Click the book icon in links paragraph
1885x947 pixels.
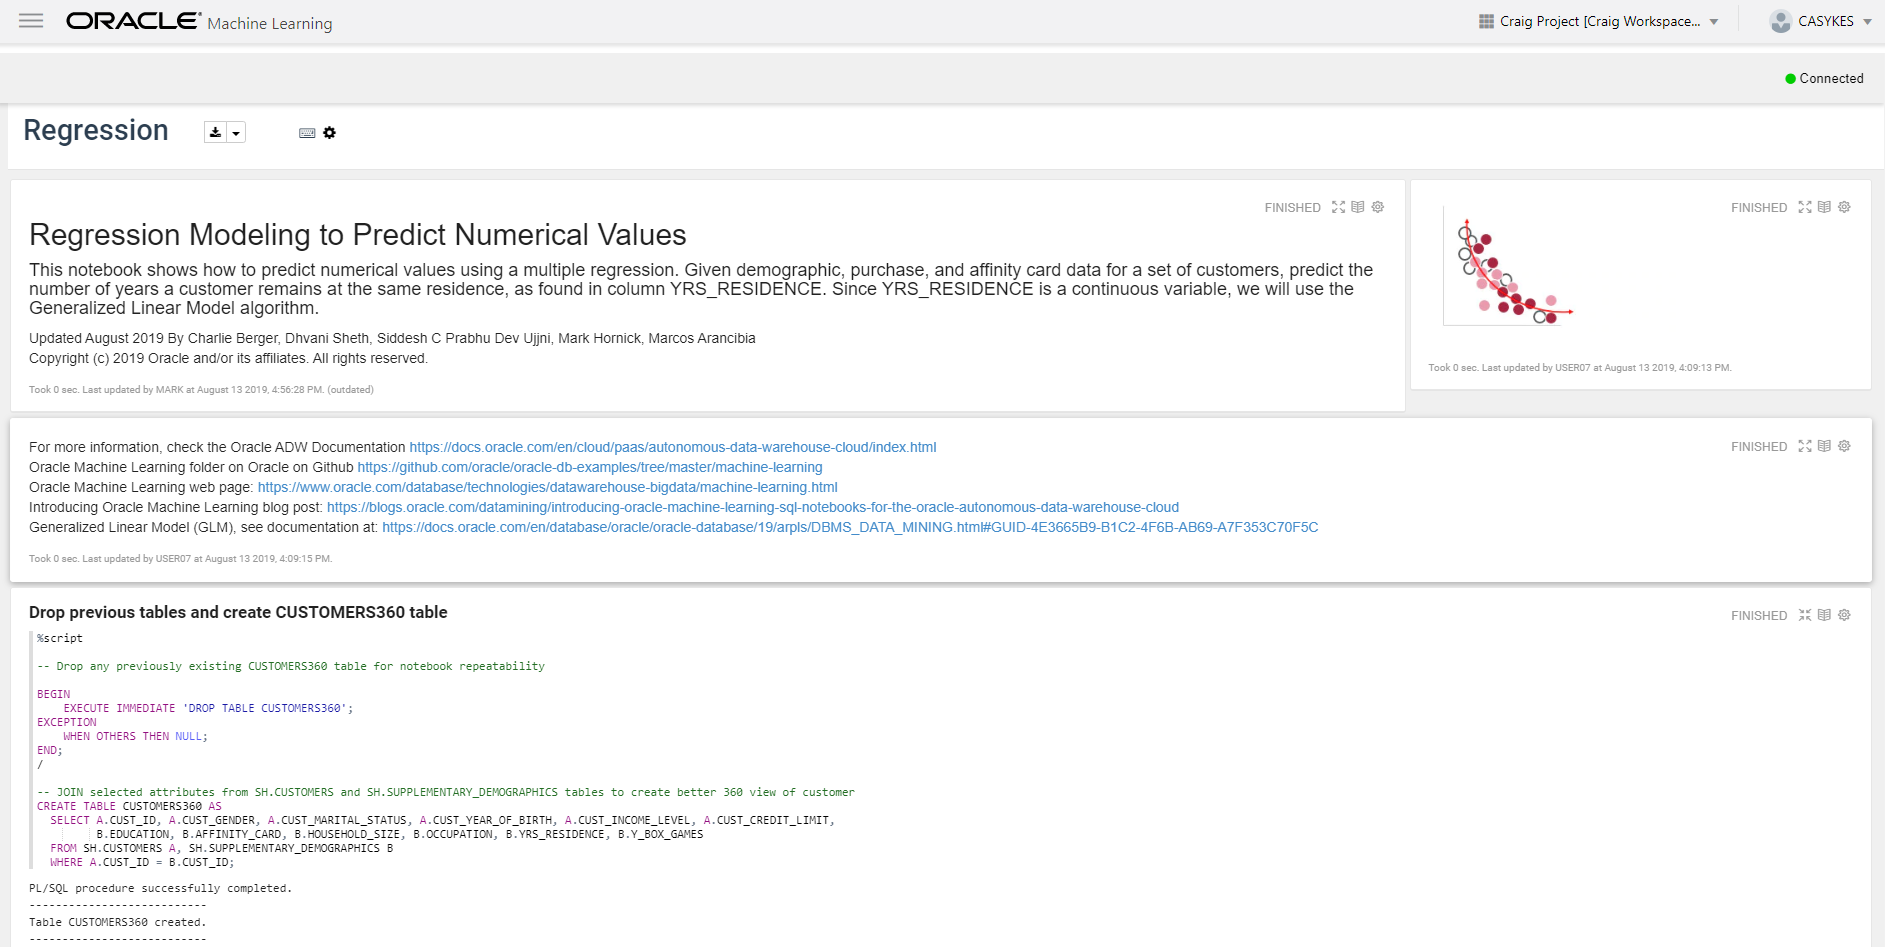tap(1824, 446)
